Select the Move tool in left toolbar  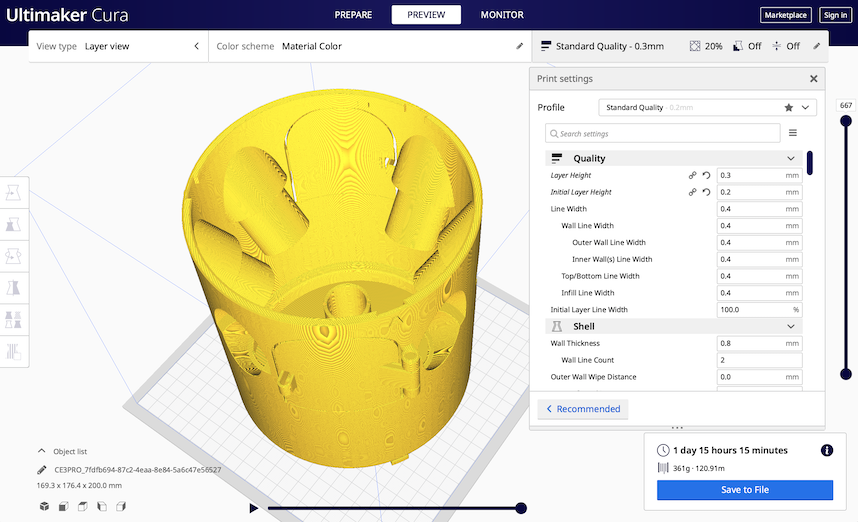[13, 193]
